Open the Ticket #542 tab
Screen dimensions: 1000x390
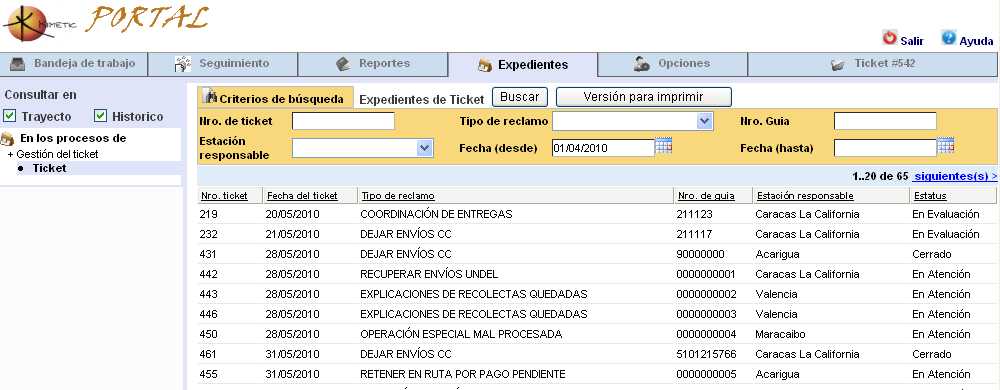pyautogui.click(x=873, y=64)
